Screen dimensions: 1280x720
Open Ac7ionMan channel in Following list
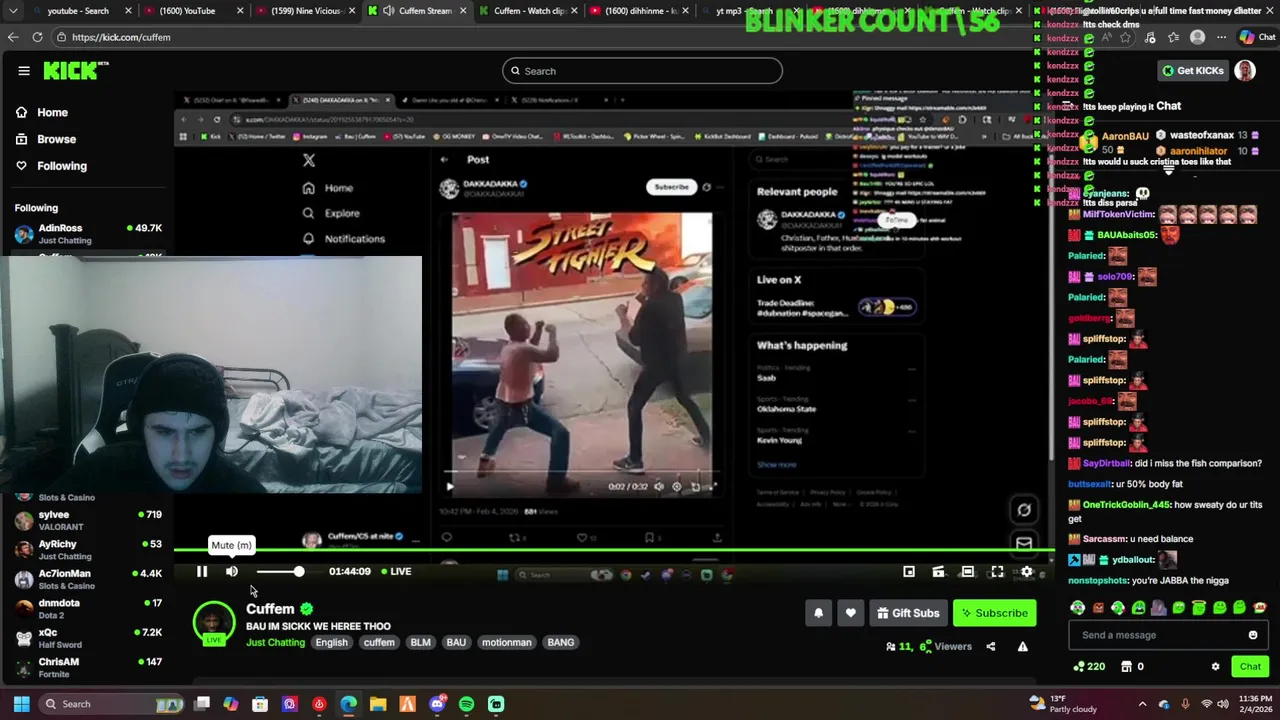(88, 579)
